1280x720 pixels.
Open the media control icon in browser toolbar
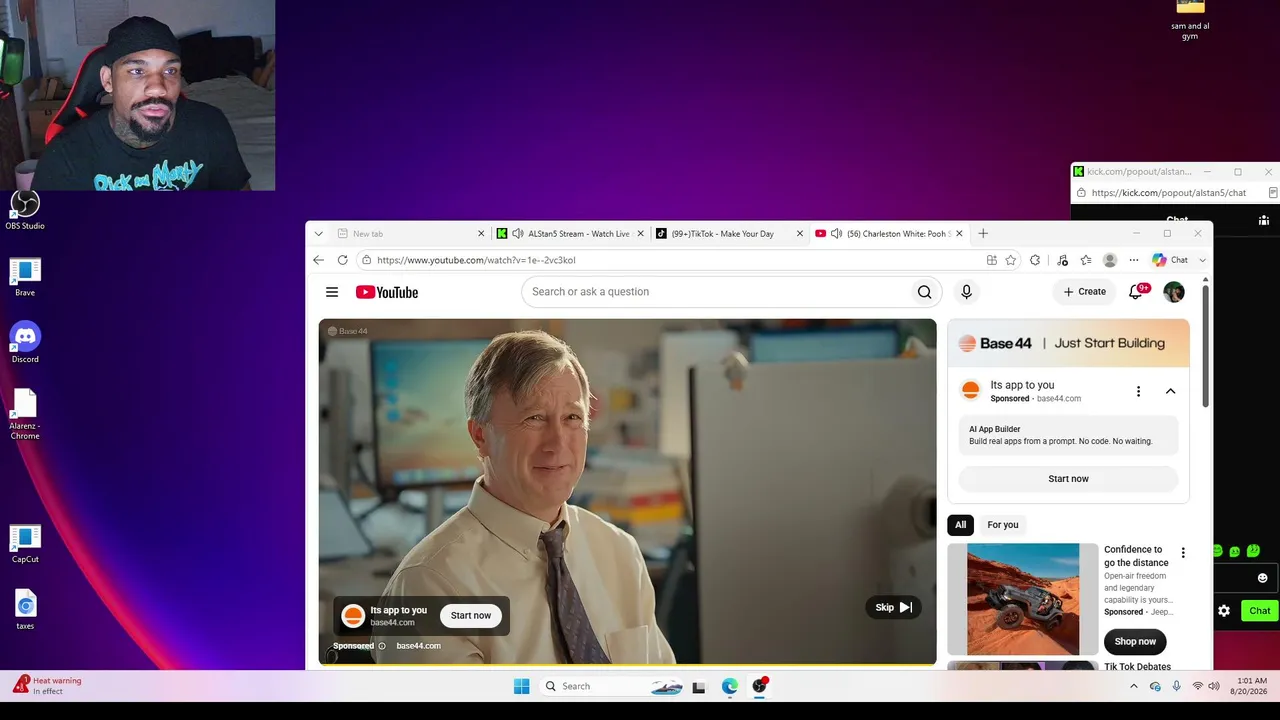tap(1062, 260)
